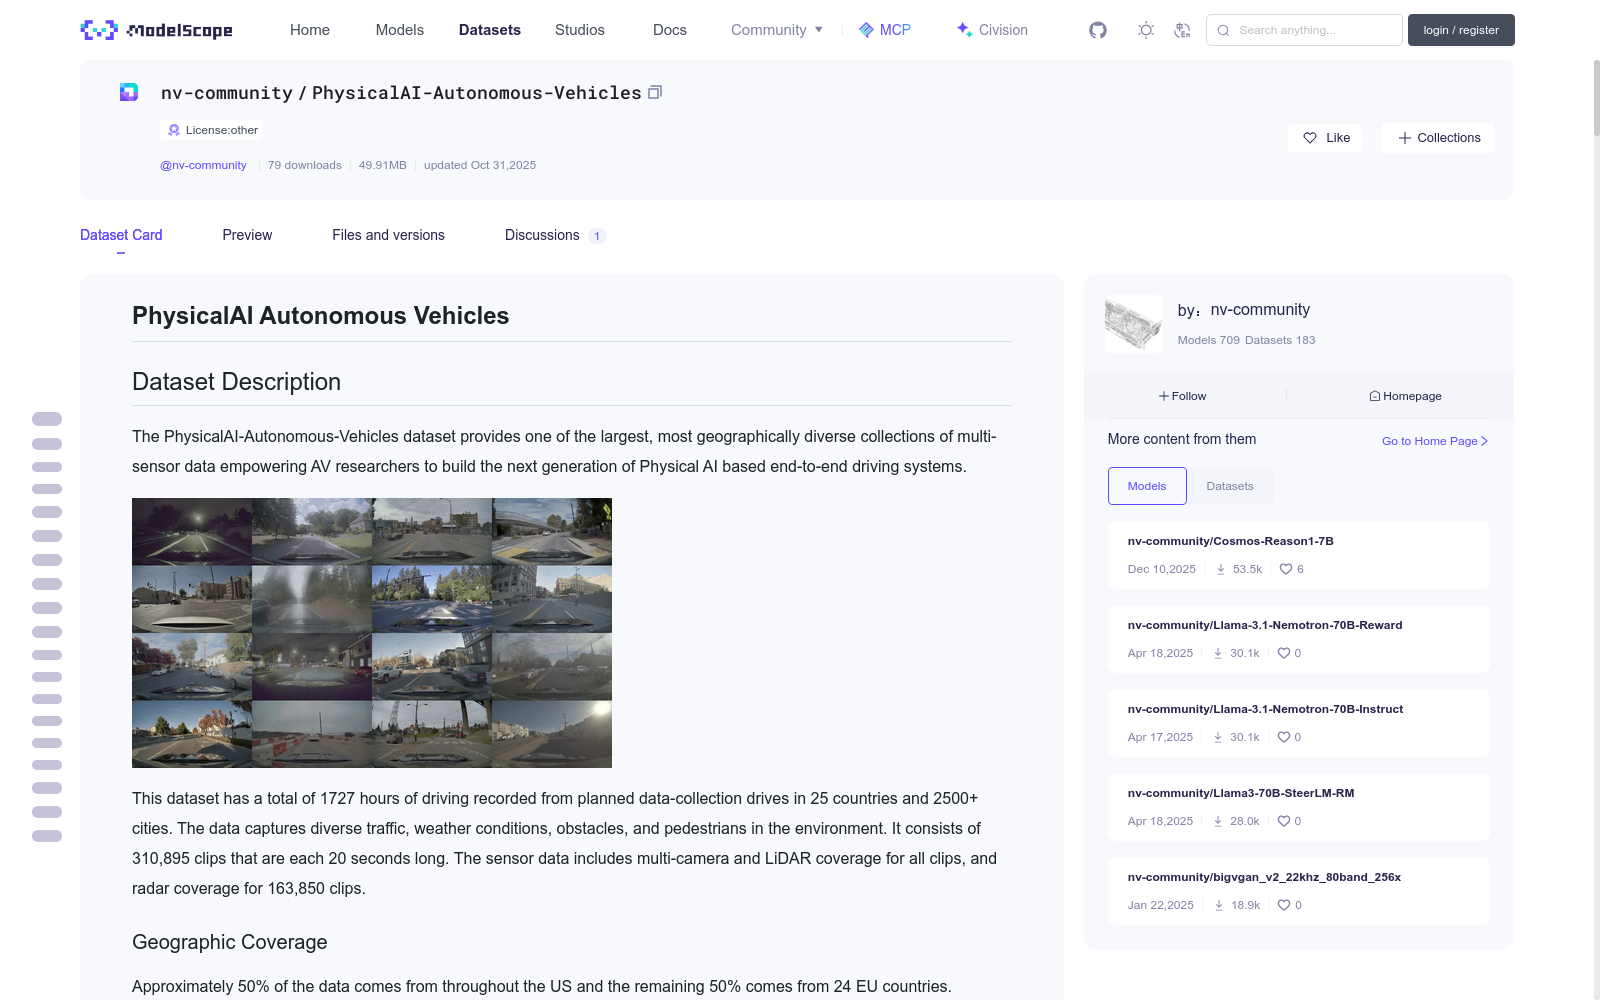
Task: Click the "Jan 22,2025" date text
Action: click(x=1161, y=905)
